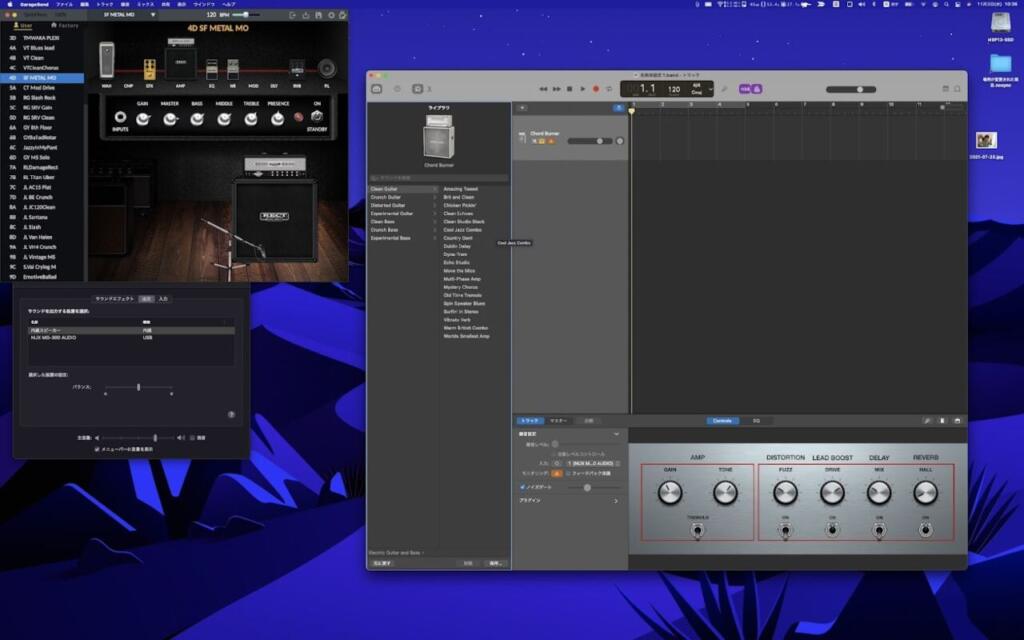Click Chord Burner track pan knob
The image size is (1024, 640).
pyautogui.click(x=620, y=141)
